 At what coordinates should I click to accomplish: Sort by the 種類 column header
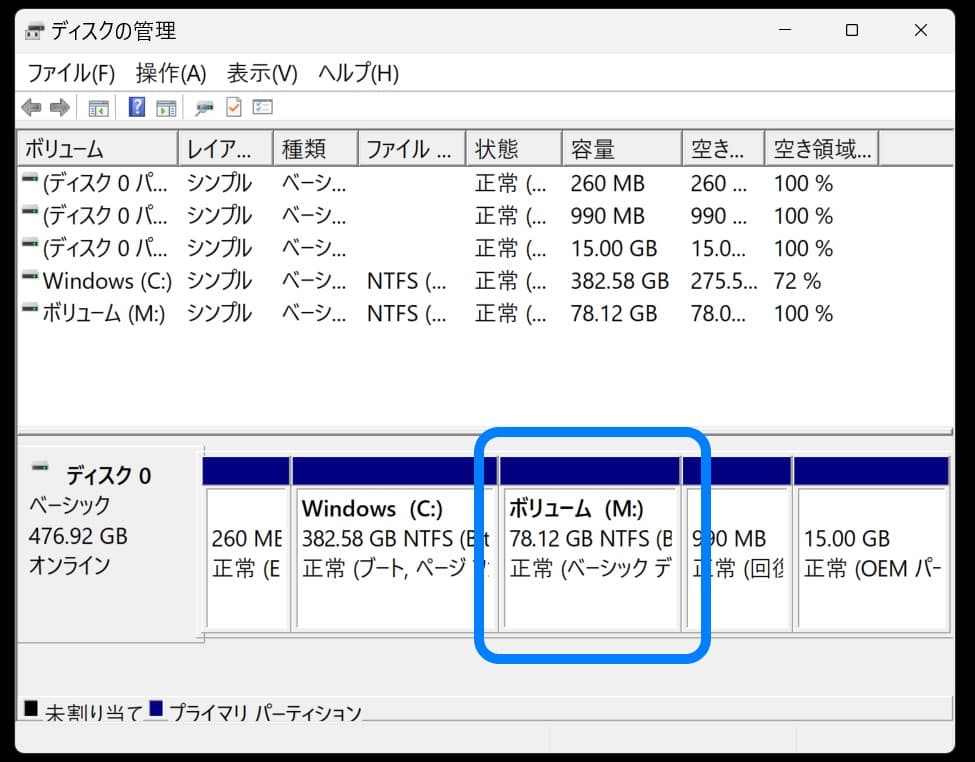click(316, 149)
